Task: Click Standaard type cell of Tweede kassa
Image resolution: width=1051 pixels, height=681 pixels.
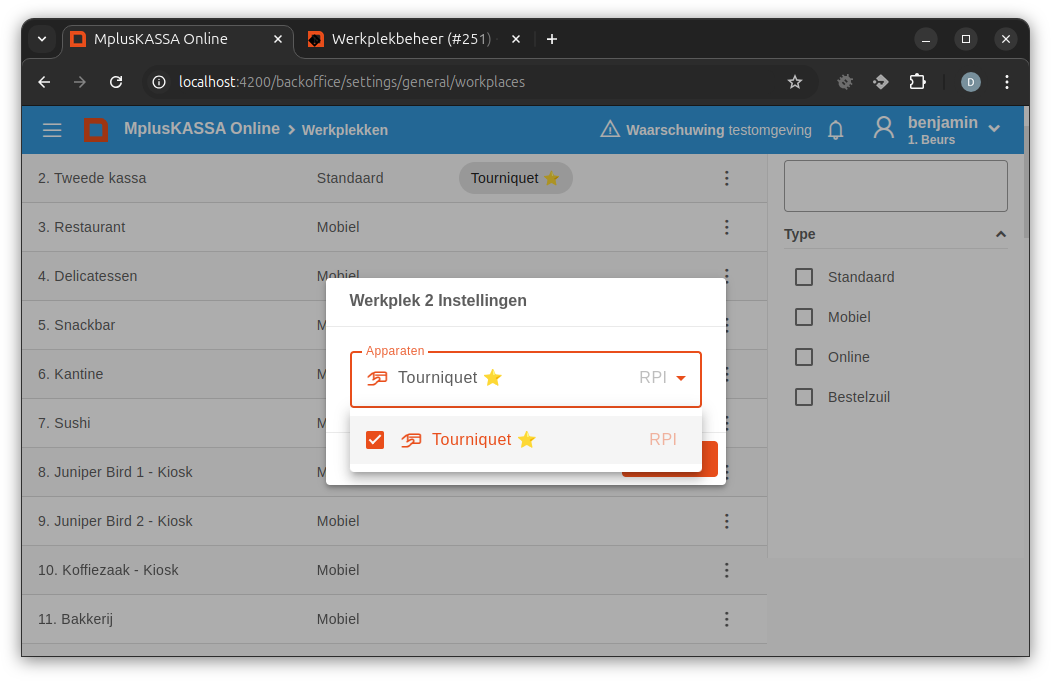Action: pos(350,178)
